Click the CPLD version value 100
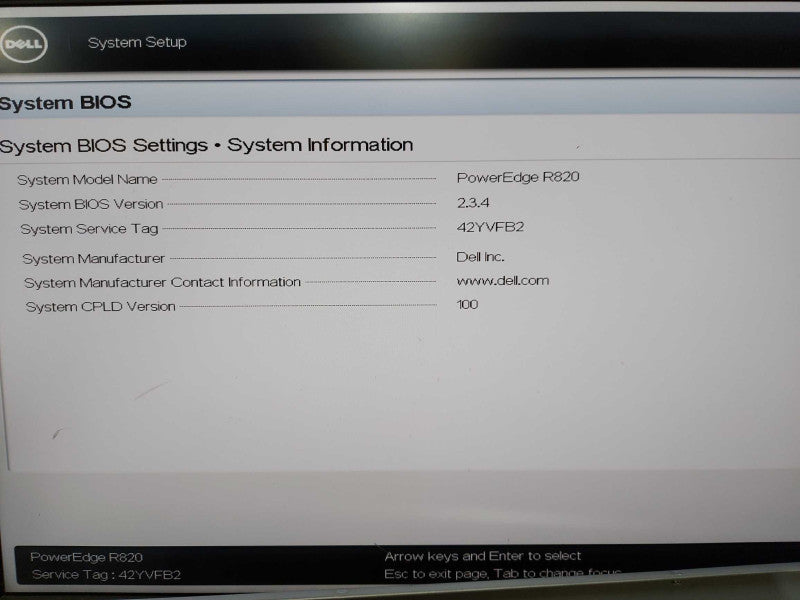Viewport: 800px width, 600px height. click(x=467, y=305)
